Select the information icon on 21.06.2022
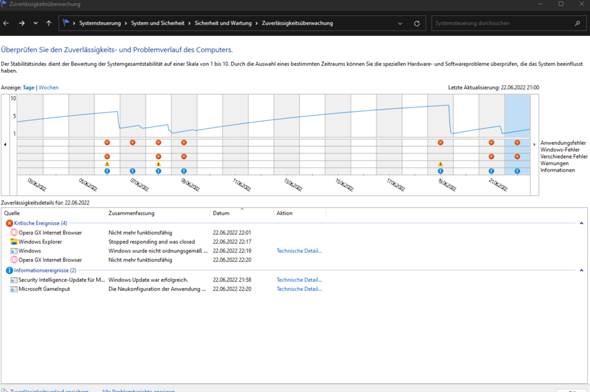The width and height of the screenshot is (590, 392). 491,171
